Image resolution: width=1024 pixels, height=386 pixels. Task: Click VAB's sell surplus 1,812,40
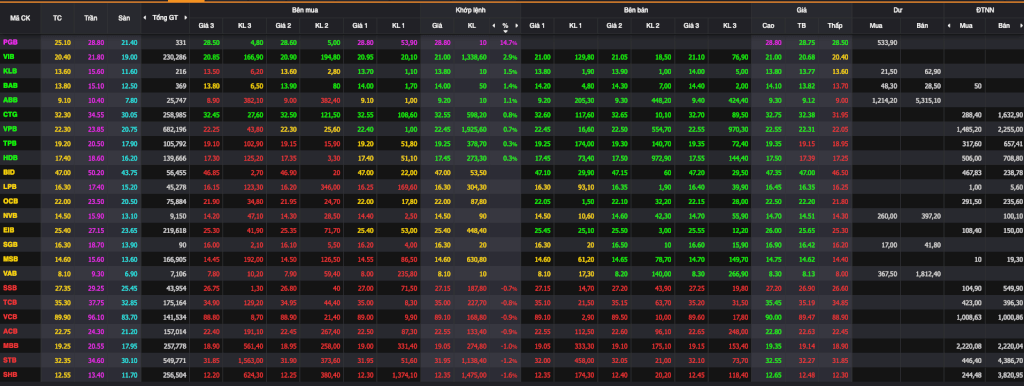click(x=928, y=273)
